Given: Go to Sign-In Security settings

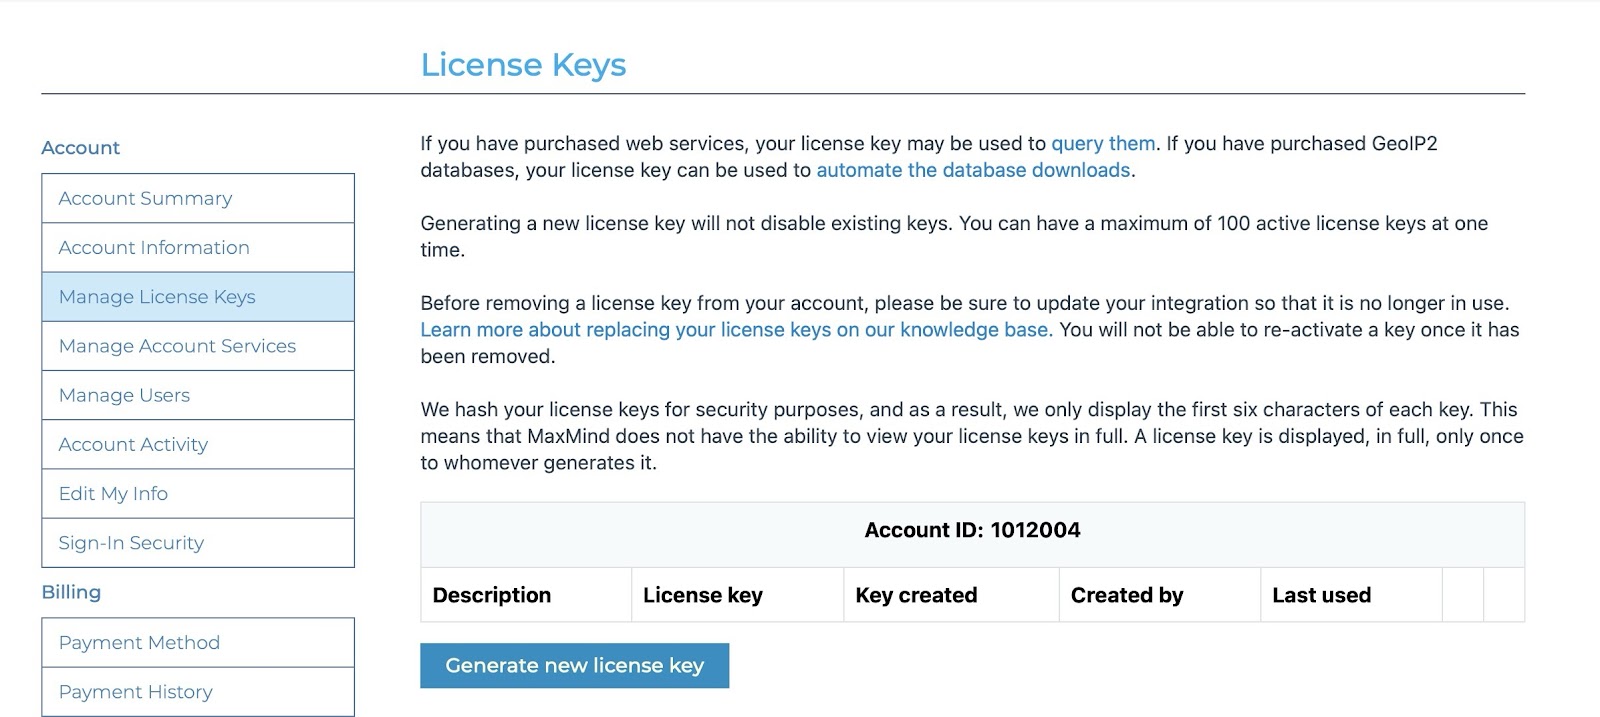Looking at the screenshot, I should tap(131, 543).
